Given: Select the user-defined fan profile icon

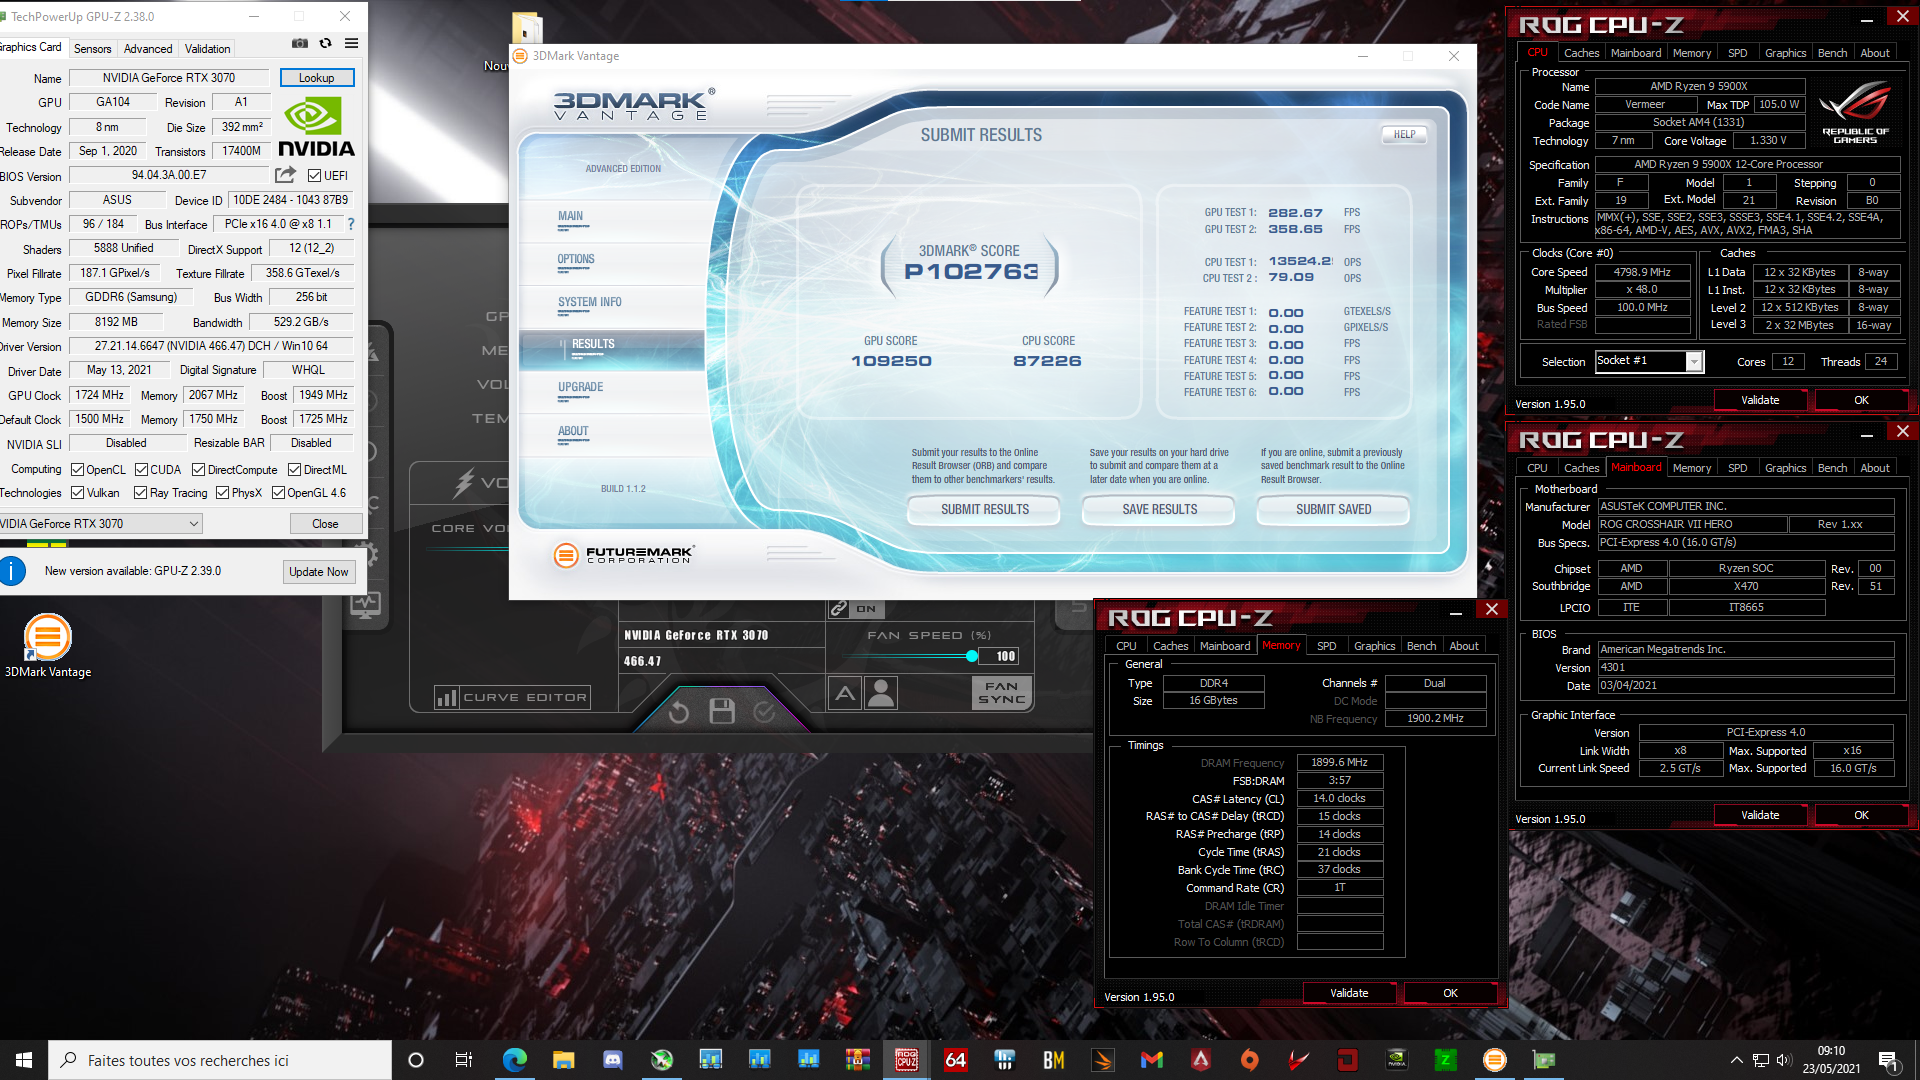Looking at the screenshot, I should (x=882, y=693).
